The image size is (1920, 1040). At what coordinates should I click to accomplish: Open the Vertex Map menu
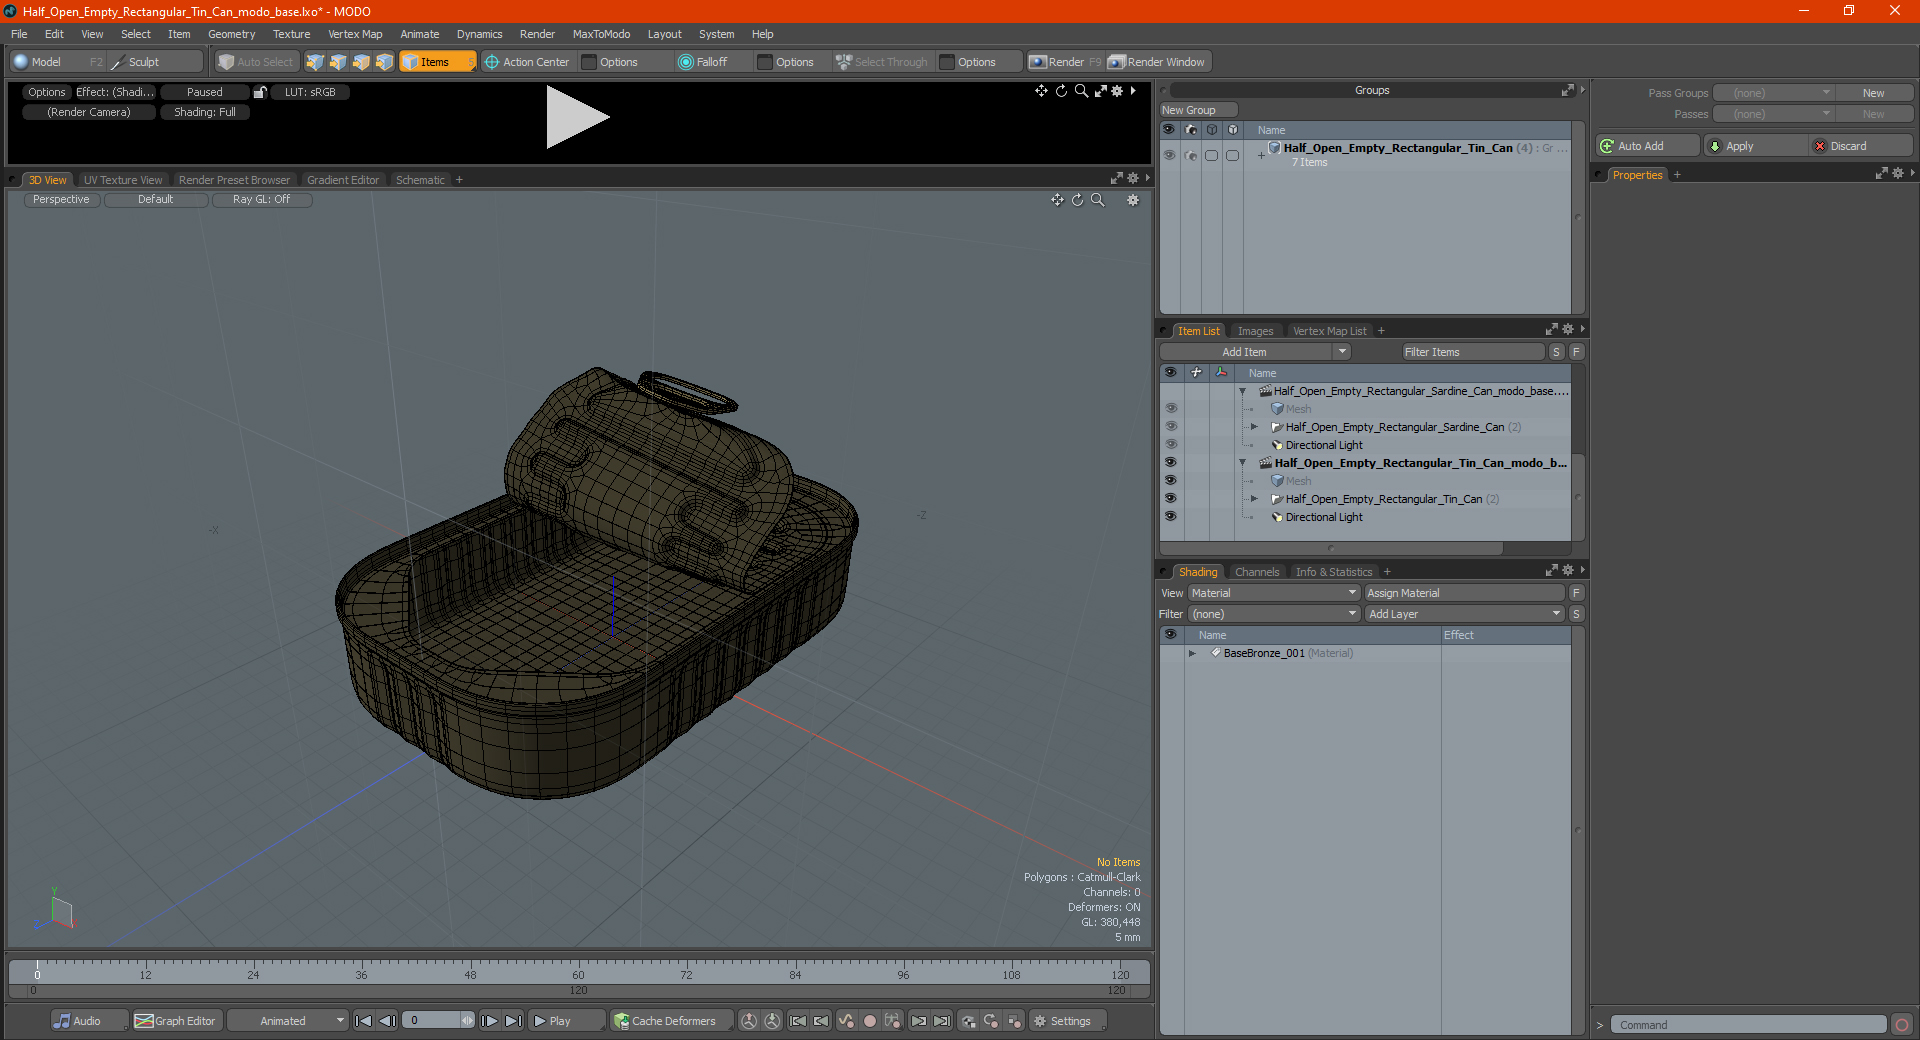[355, 34]
